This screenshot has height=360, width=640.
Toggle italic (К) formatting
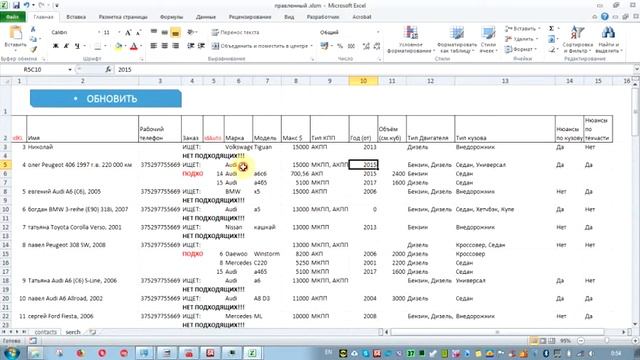(x=66, y=46)
